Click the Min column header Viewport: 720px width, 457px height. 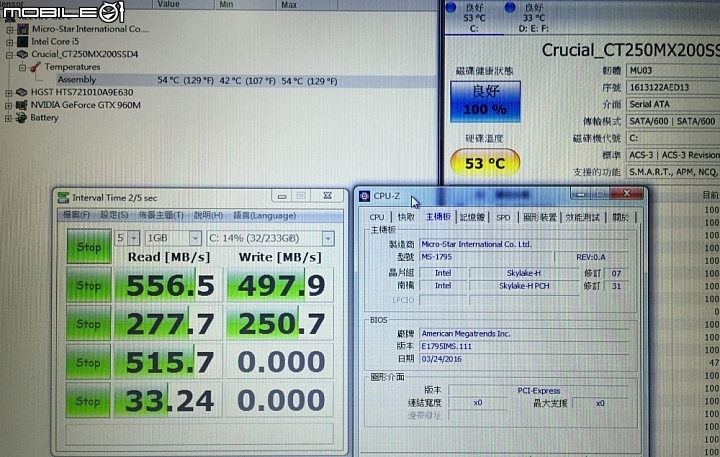245,5
